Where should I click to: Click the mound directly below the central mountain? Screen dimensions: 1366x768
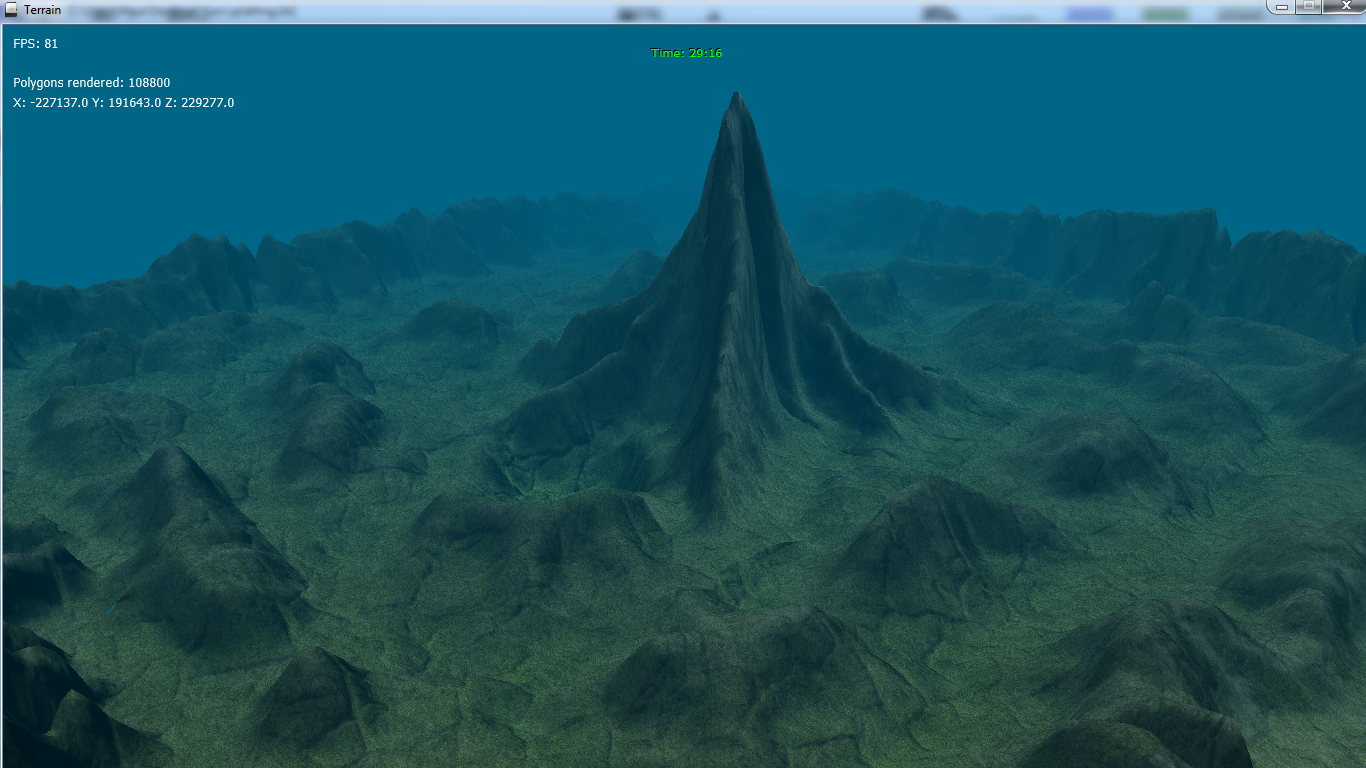point(540,530)
